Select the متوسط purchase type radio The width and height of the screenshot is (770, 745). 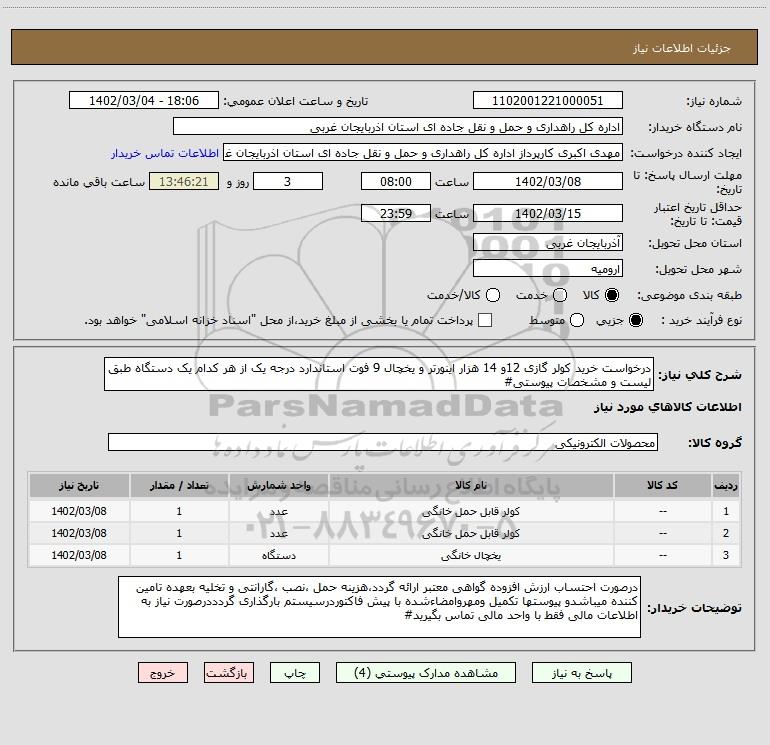pos(577,320)
